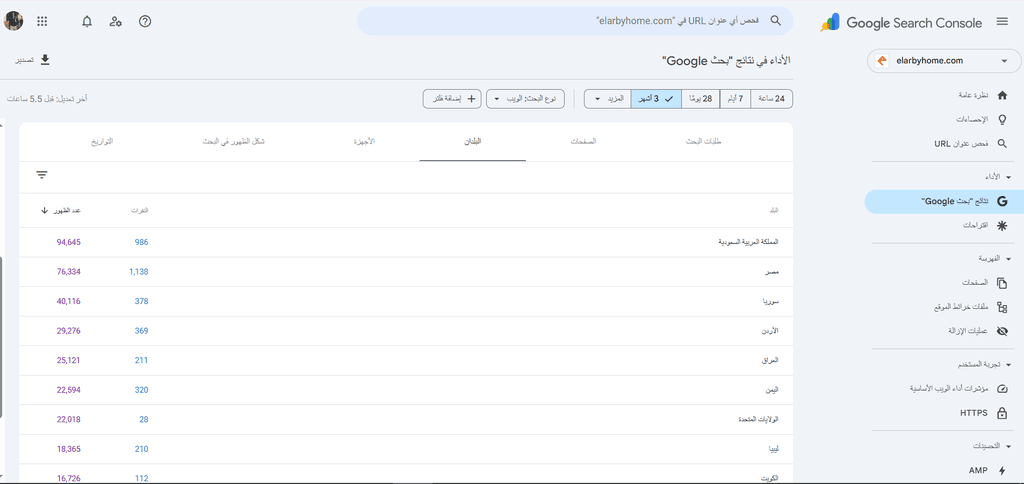Select the 24 hours date range

click(x=772, y=99)
